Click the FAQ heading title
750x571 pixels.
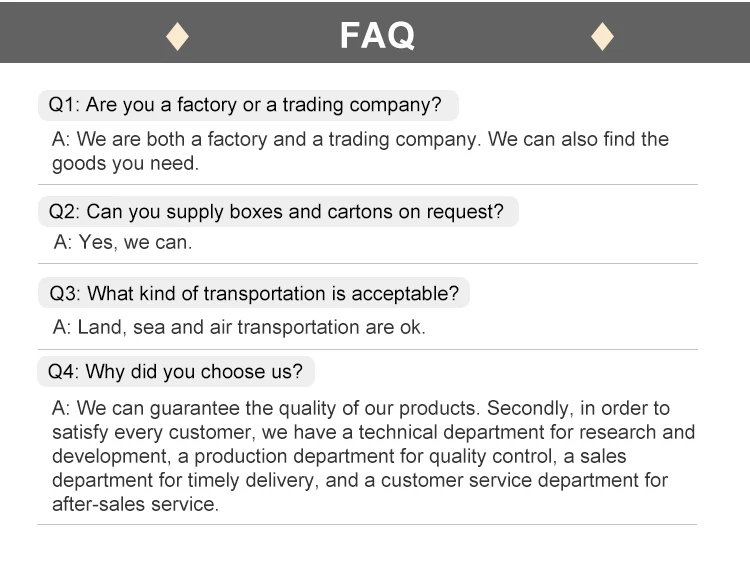point(376,36)
